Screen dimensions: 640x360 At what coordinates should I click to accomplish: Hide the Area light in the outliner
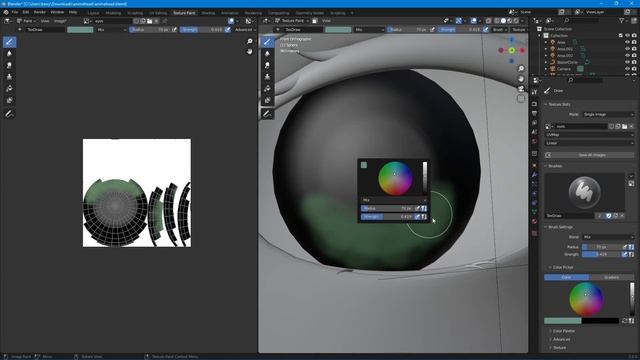(x=627, y=42)
